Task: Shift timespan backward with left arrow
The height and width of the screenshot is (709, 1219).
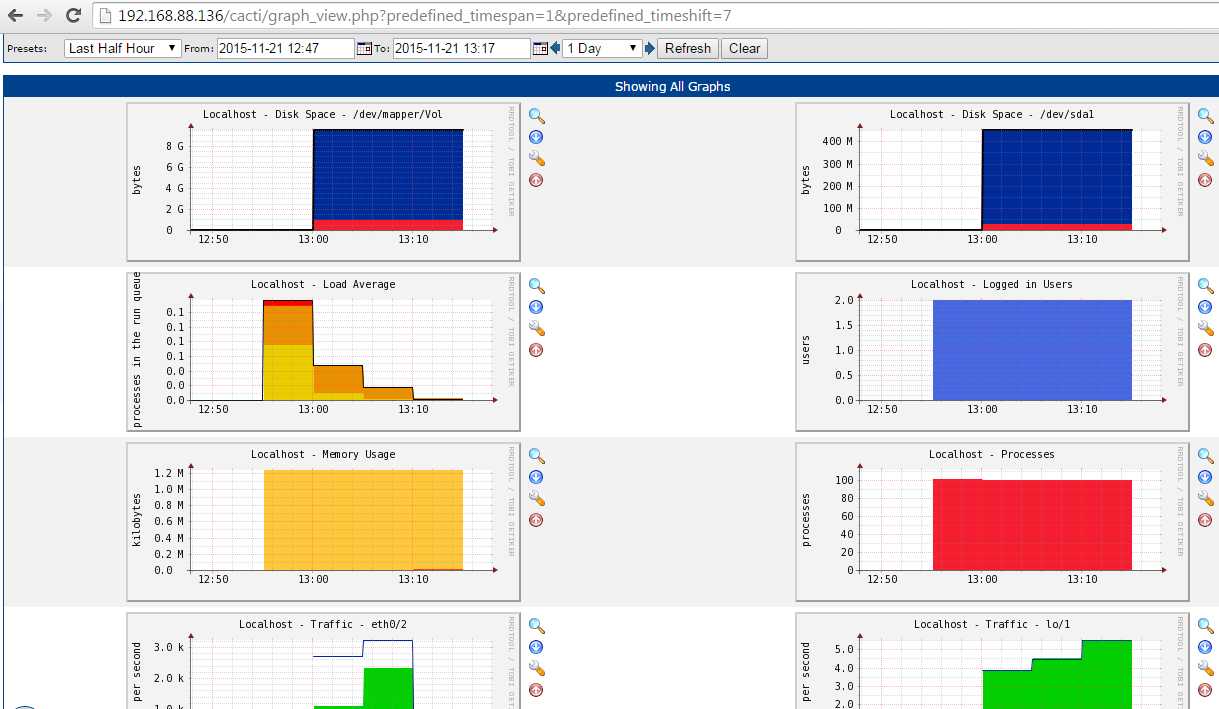Action: 555,48
